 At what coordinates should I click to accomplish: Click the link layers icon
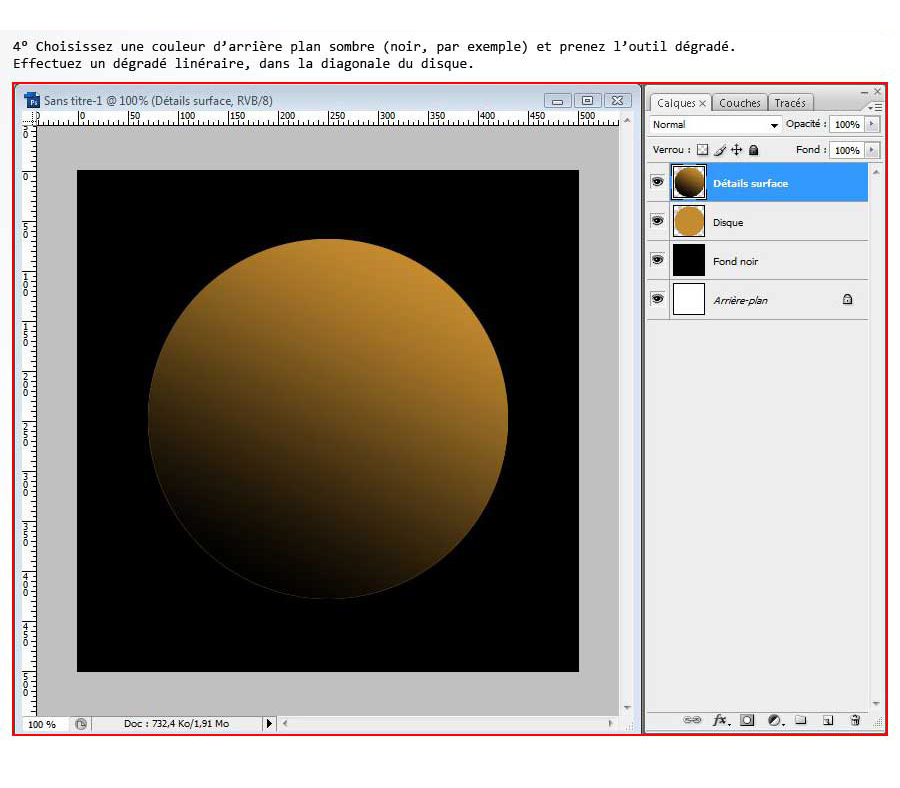pos(691,720)
